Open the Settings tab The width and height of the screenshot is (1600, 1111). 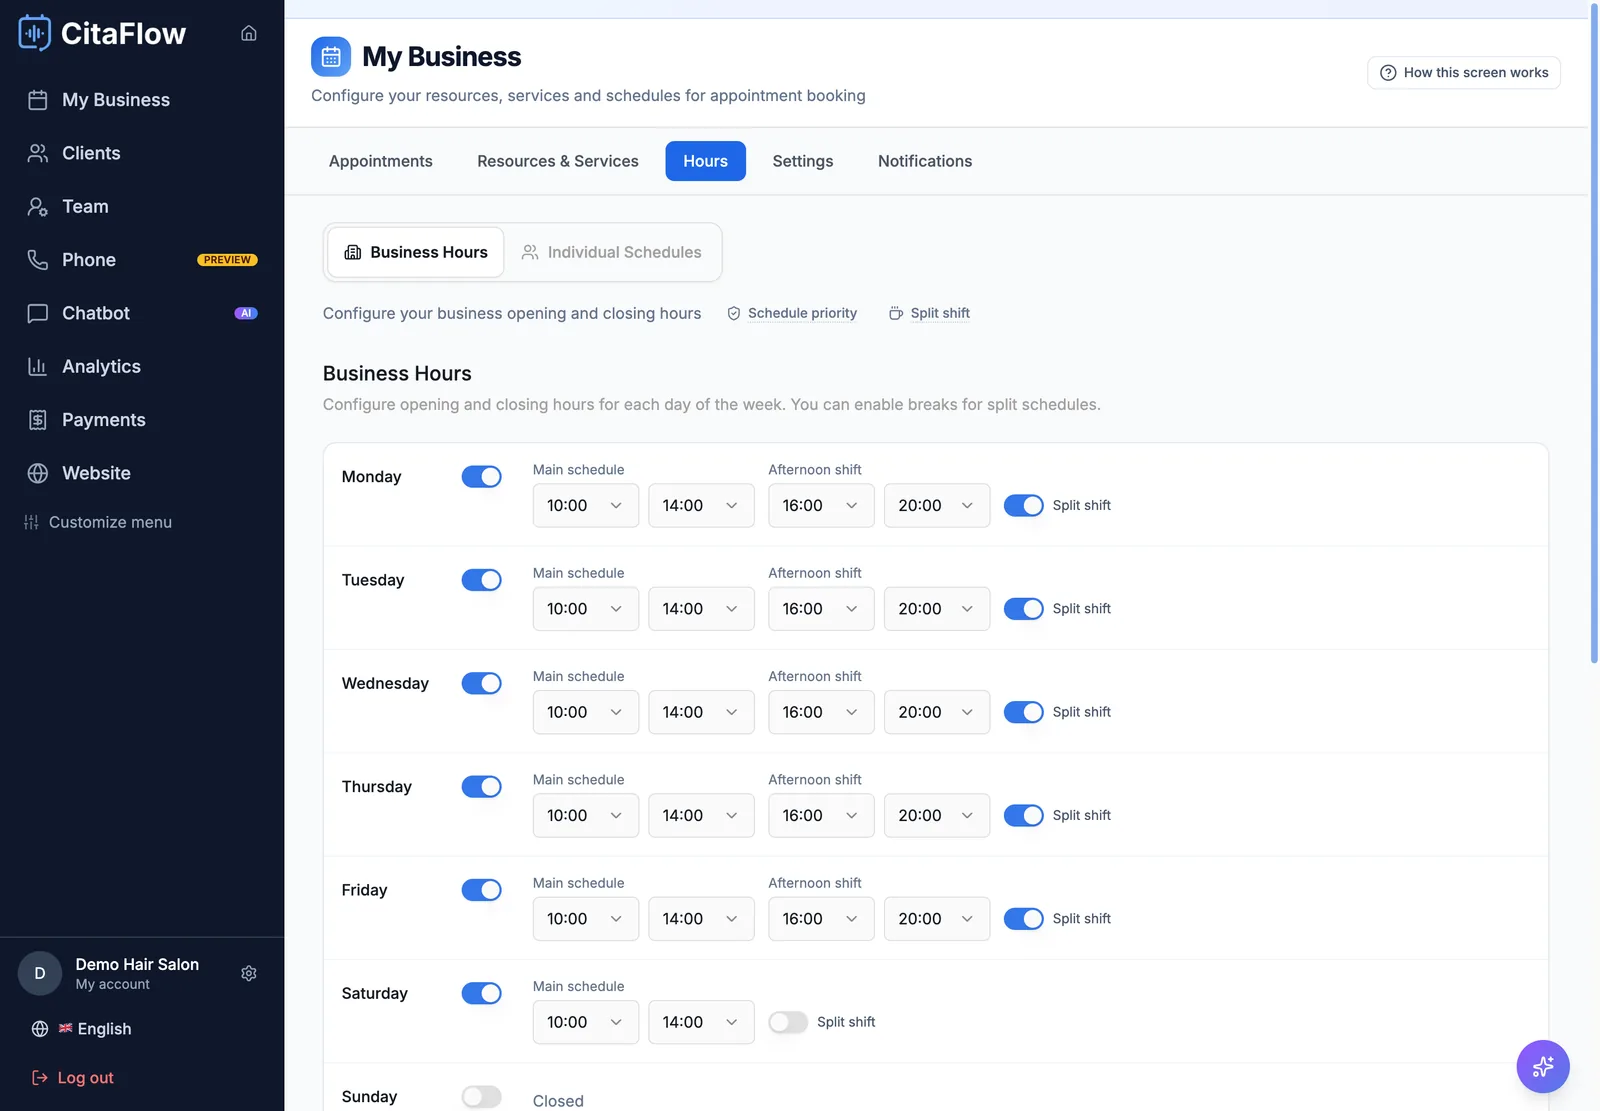coord(803,161)
